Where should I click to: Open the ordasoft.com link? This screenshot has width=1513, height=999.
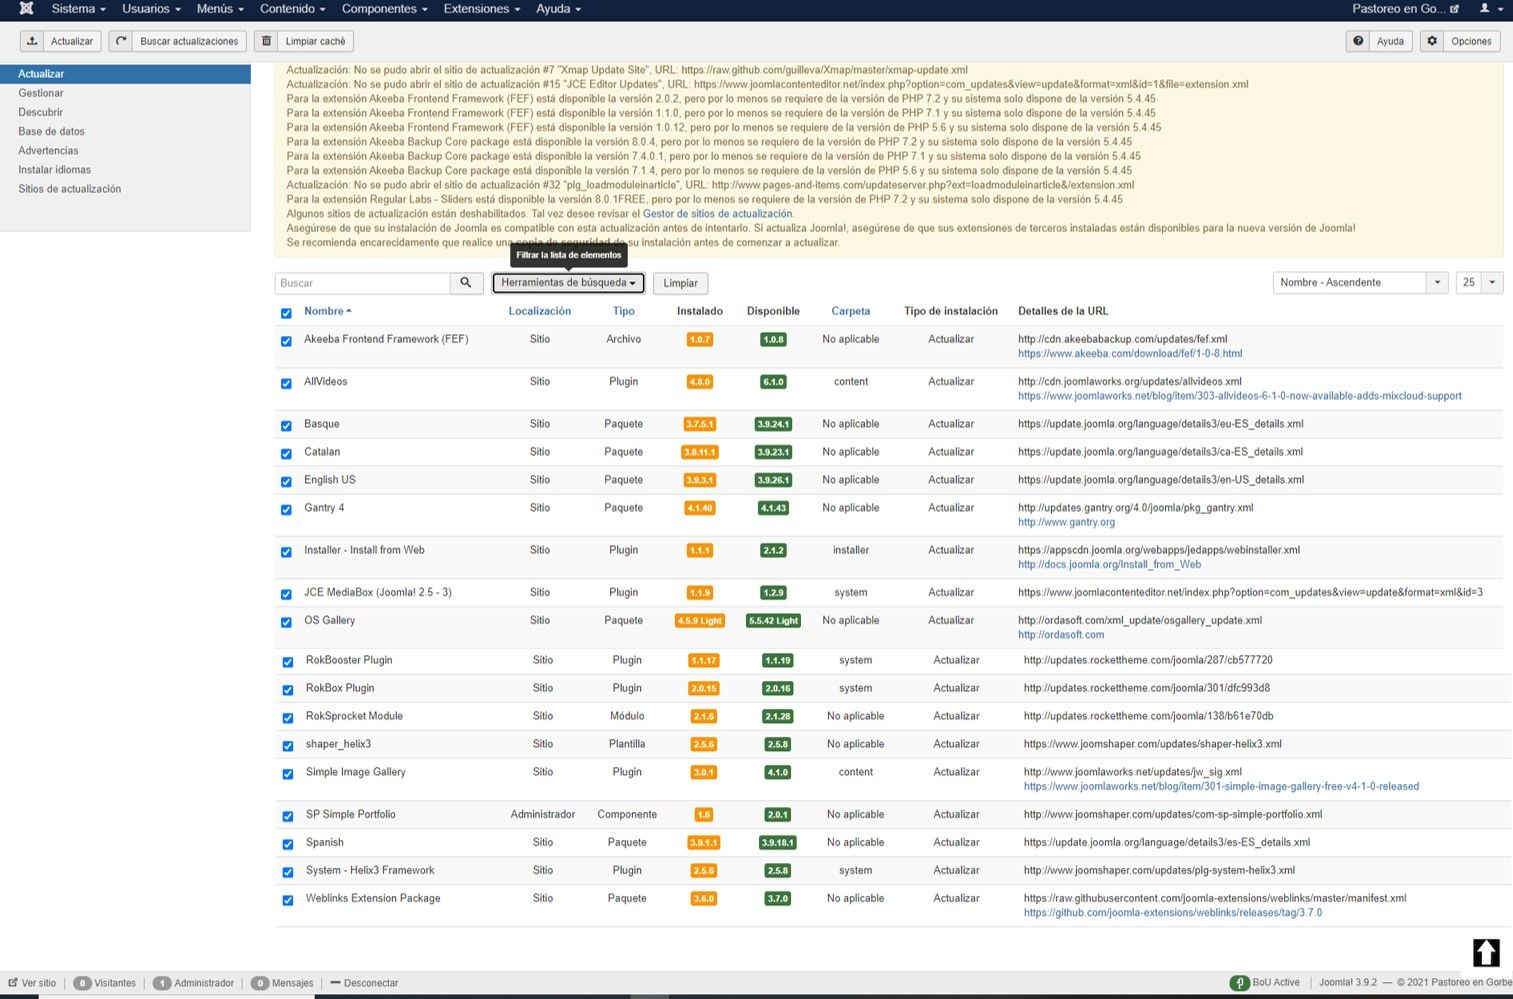1061,634
